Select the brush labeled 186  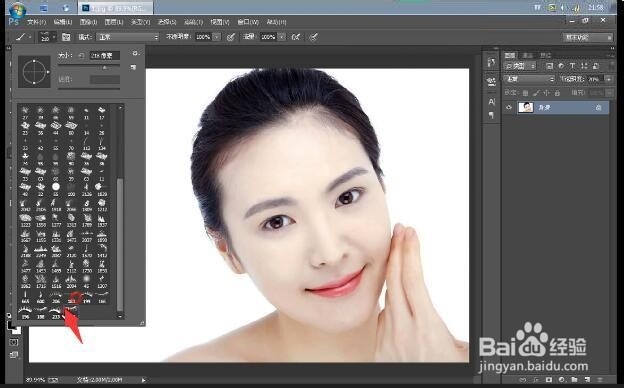[102, 297]
